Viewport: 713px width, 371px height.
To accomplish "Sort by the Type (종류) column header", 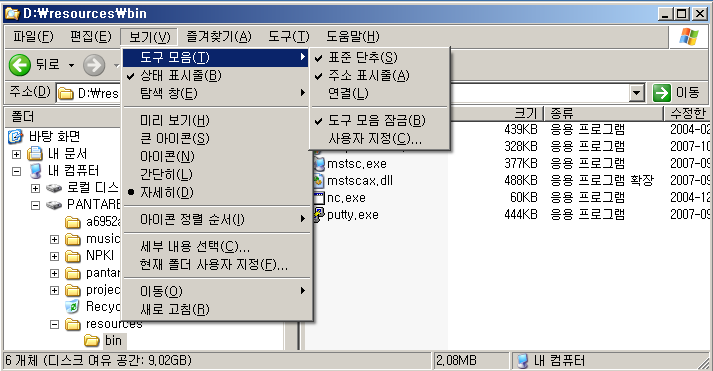I will pos(603,113).
